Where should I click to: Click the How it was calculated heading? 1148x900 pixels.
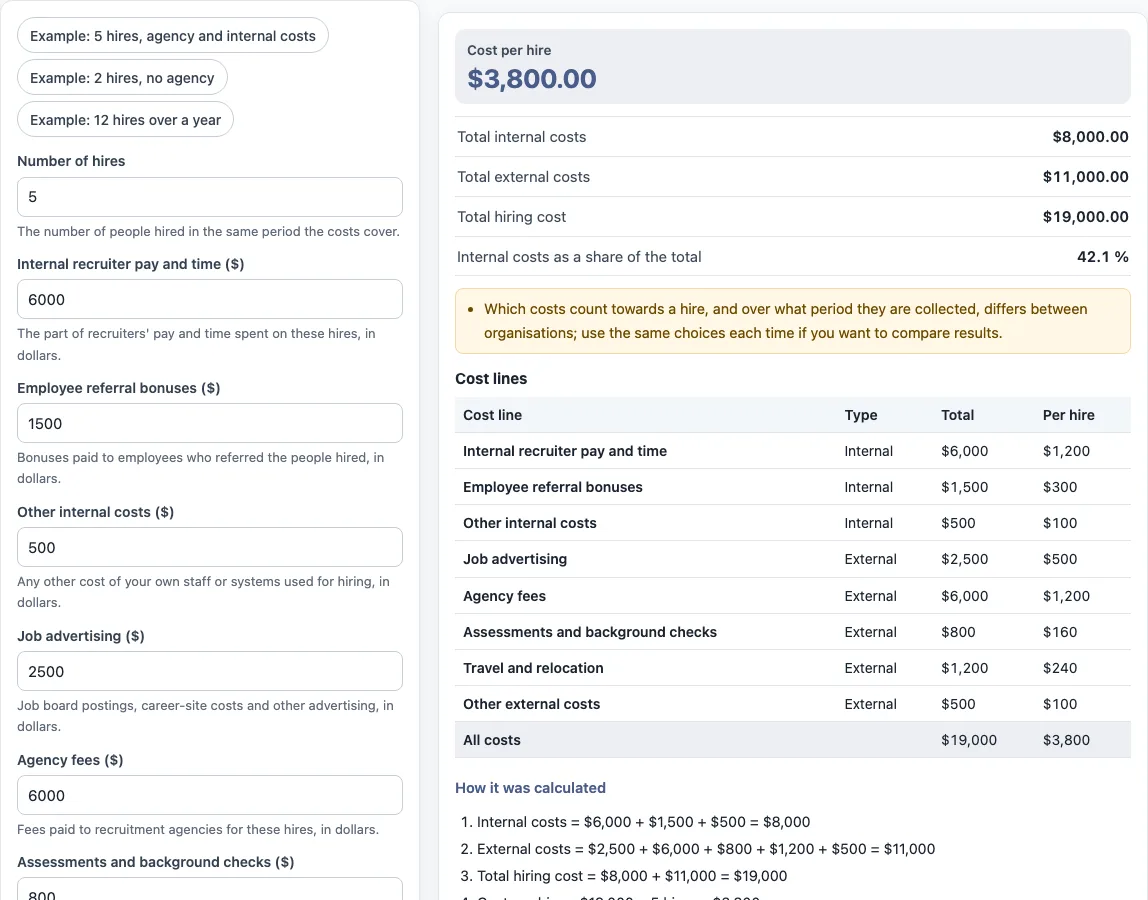(531, 788)
